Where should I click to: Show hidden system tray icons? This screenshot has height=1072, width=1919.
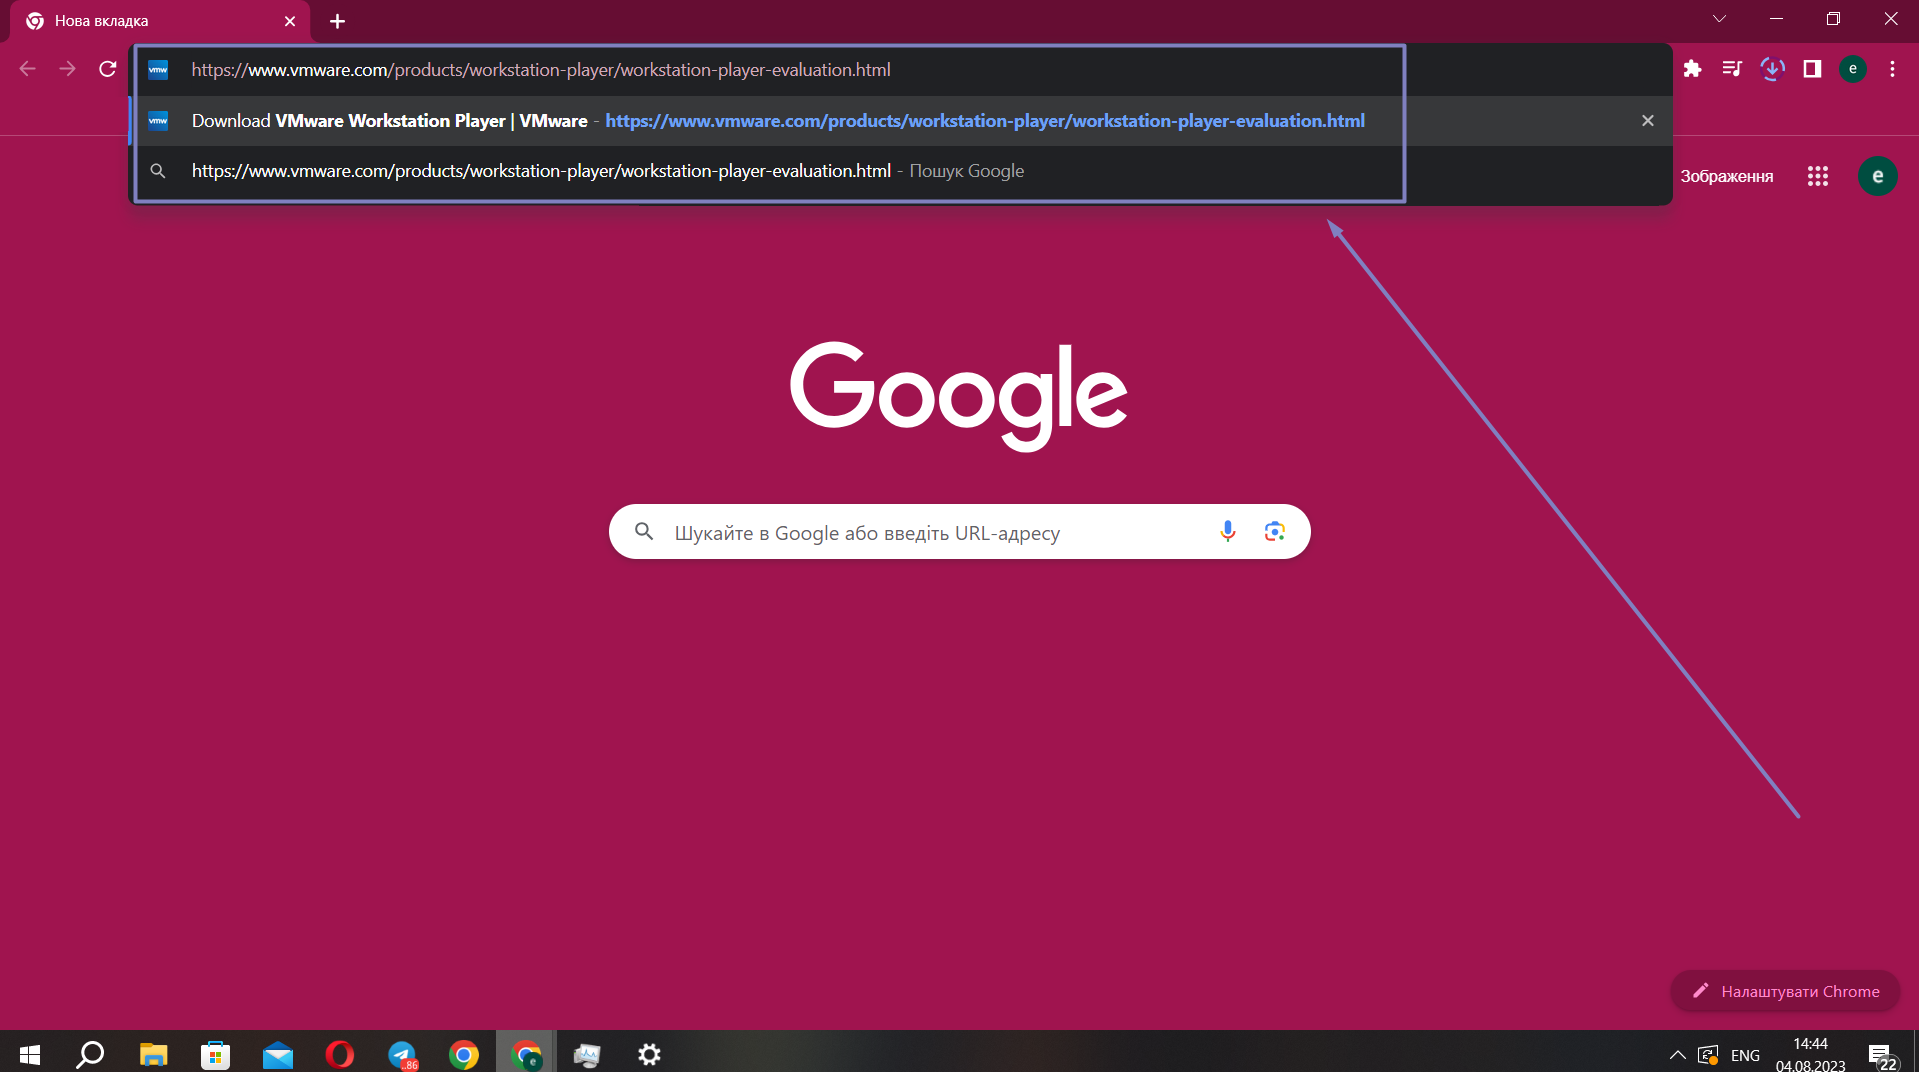[1677, 1055]
